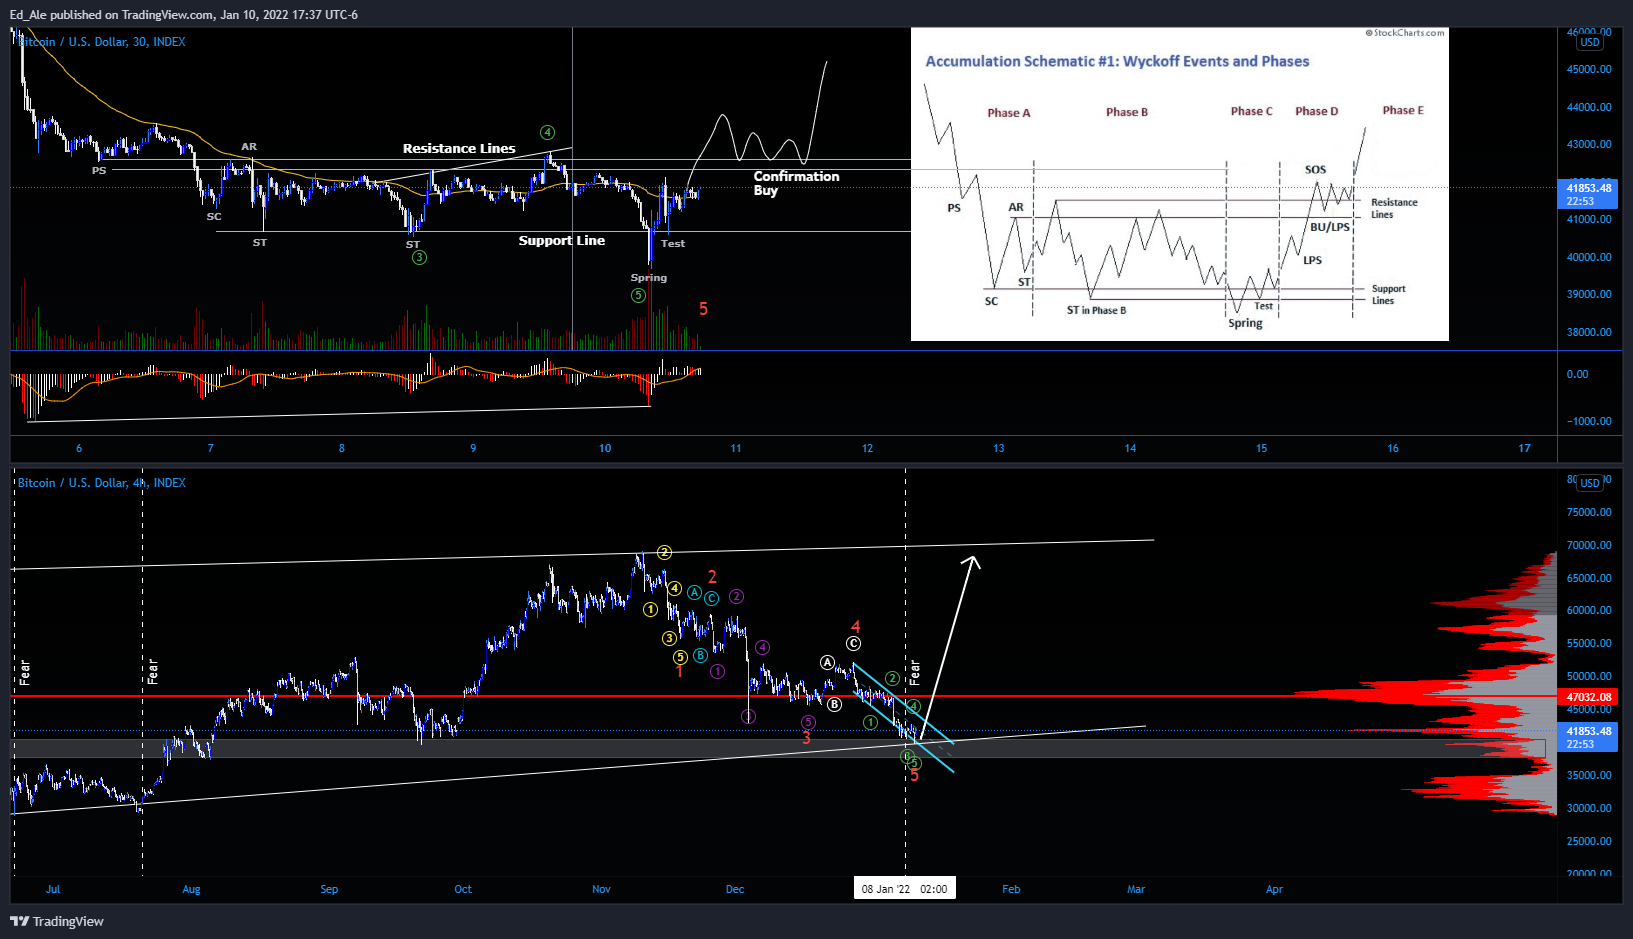Click the 'Aug' label on the time axis

191,889
